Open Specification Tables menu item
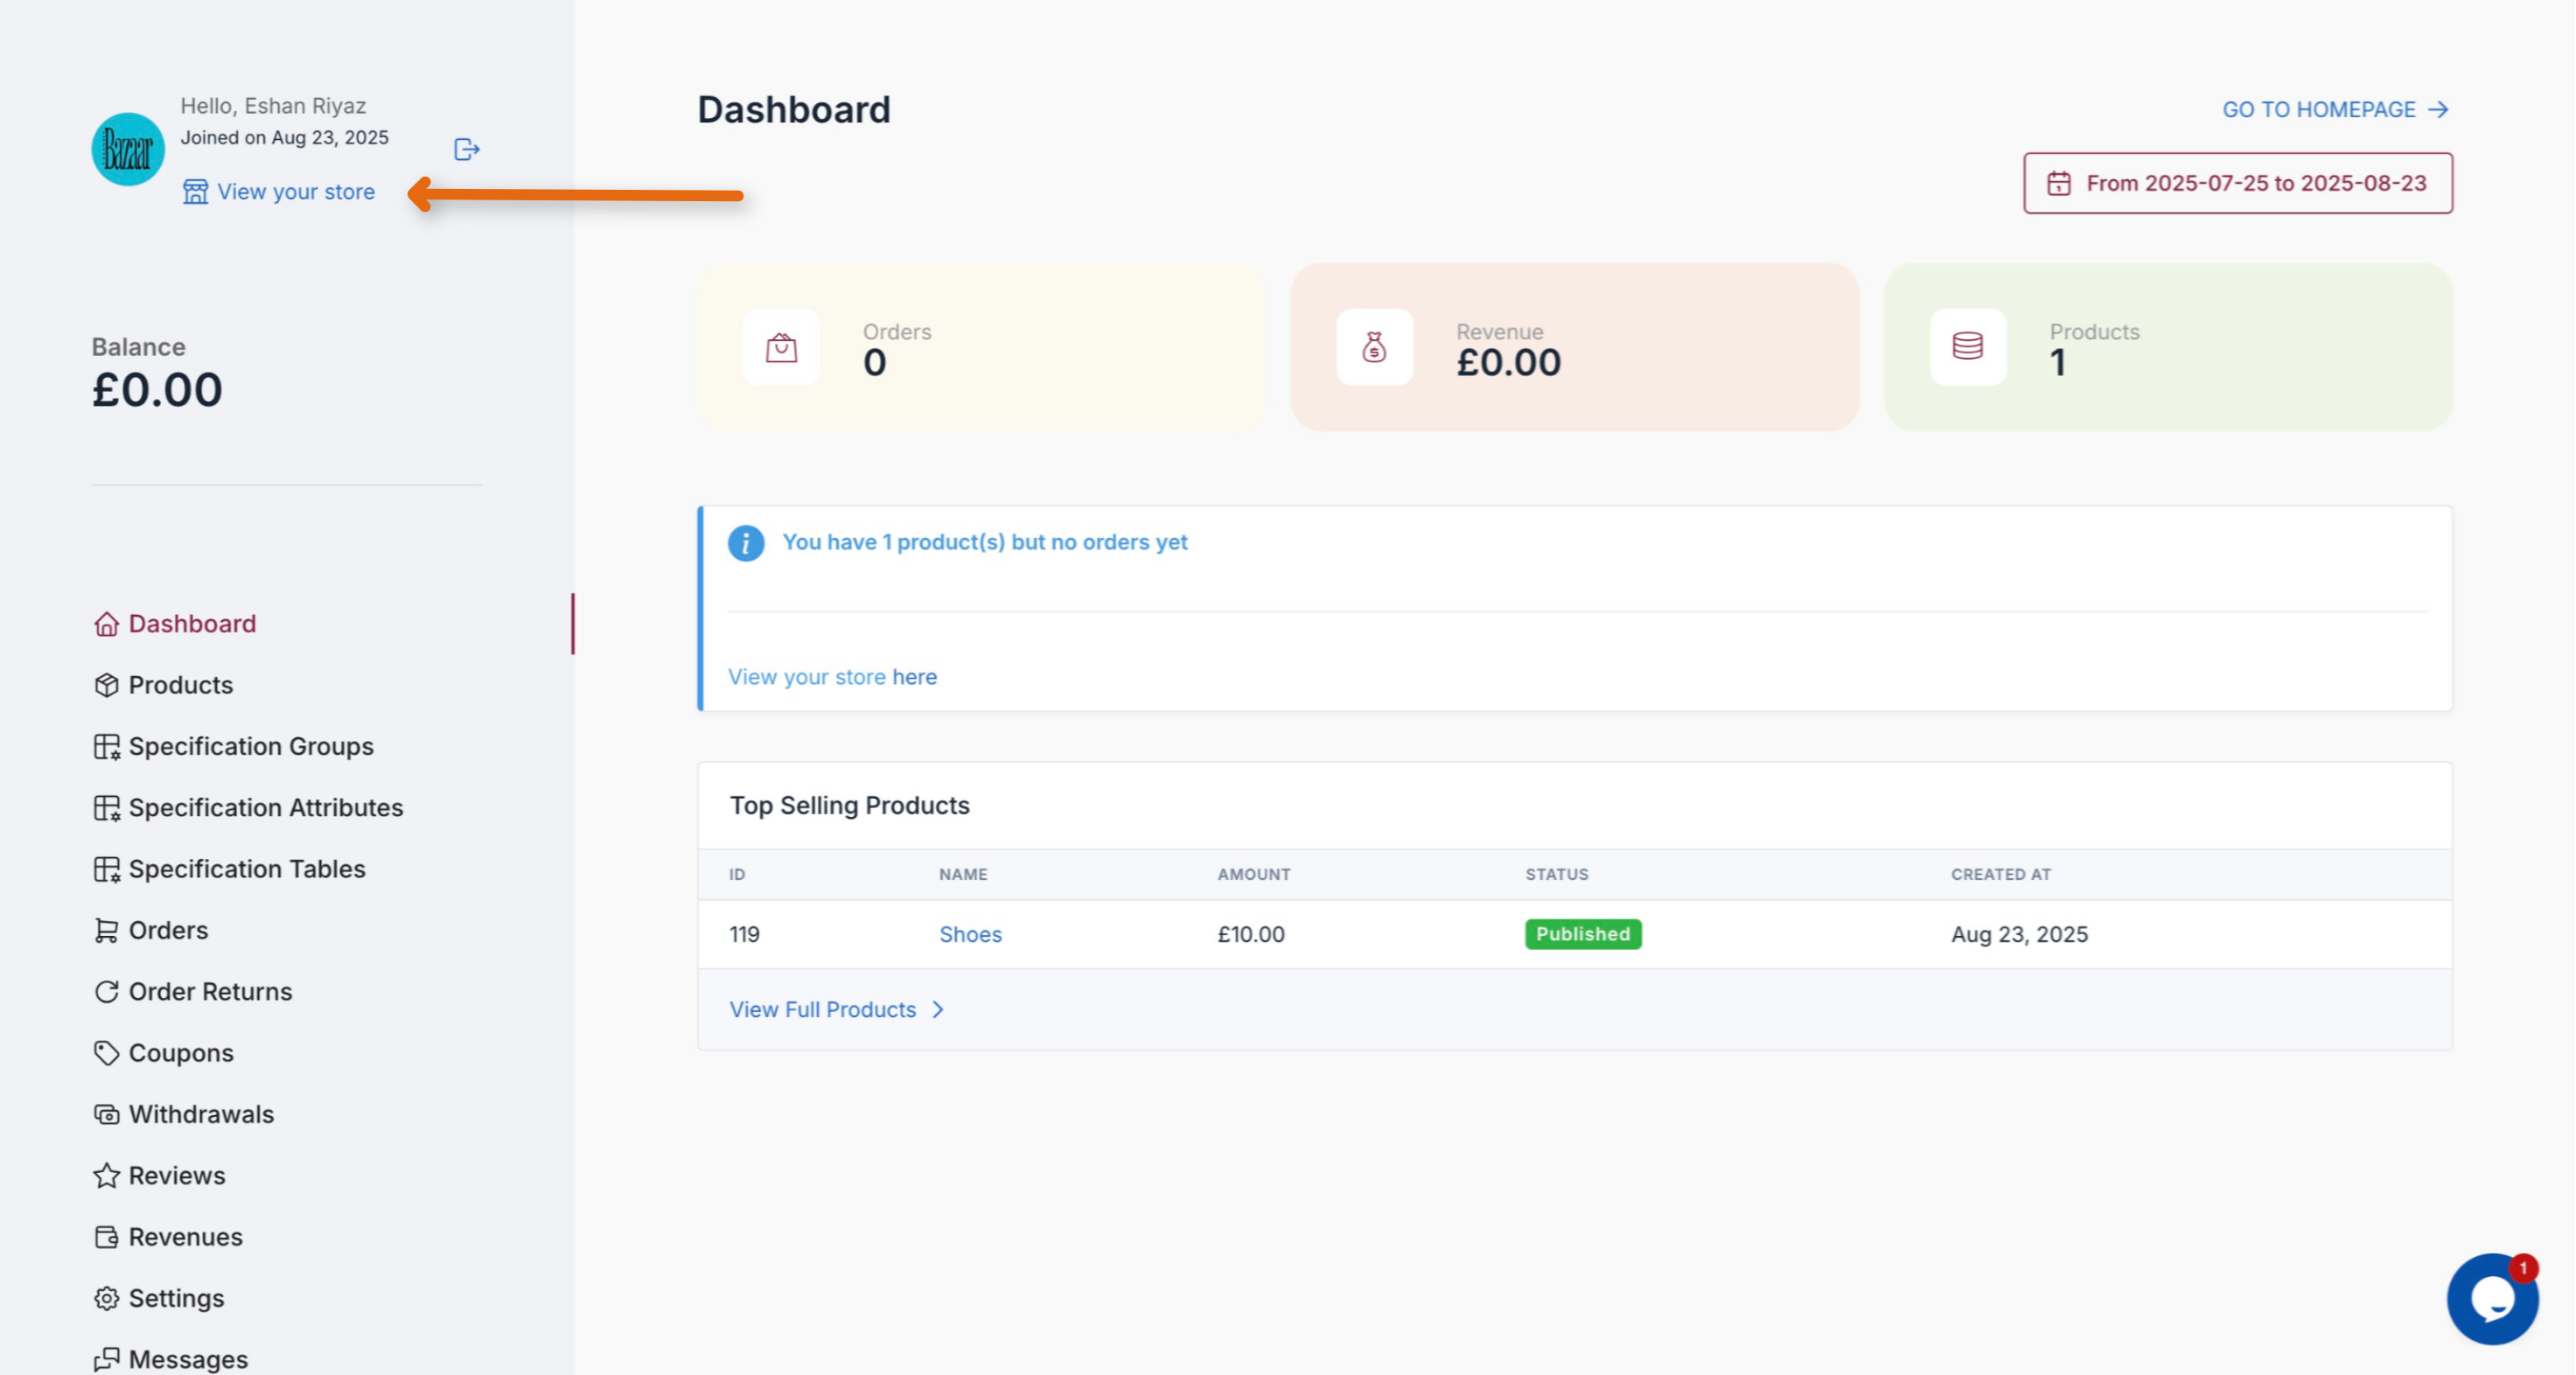 click(x=247, y=869)
